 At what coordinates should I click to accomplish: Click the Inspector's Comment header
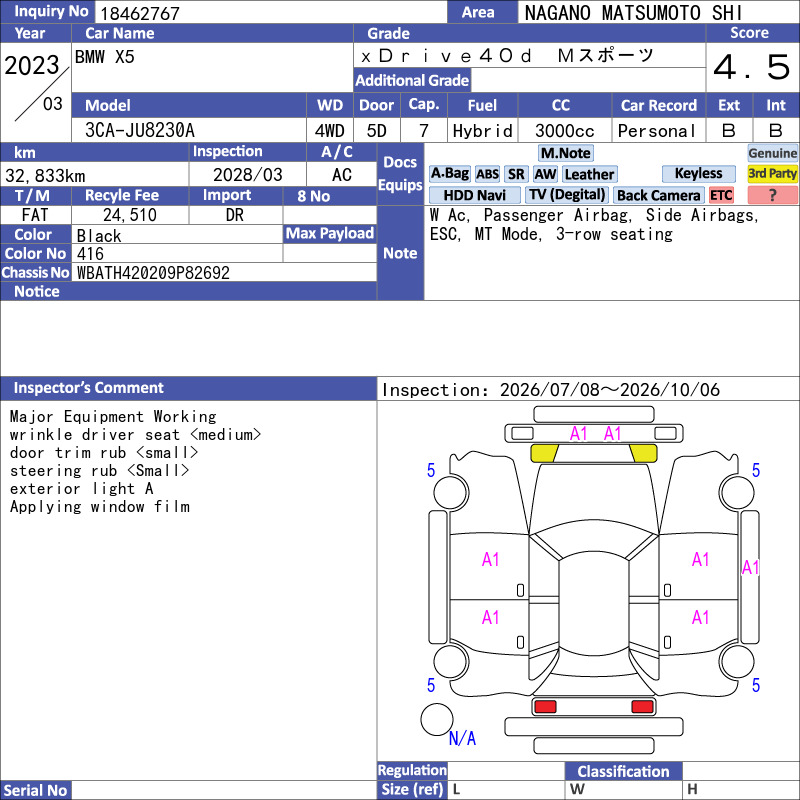188,388
